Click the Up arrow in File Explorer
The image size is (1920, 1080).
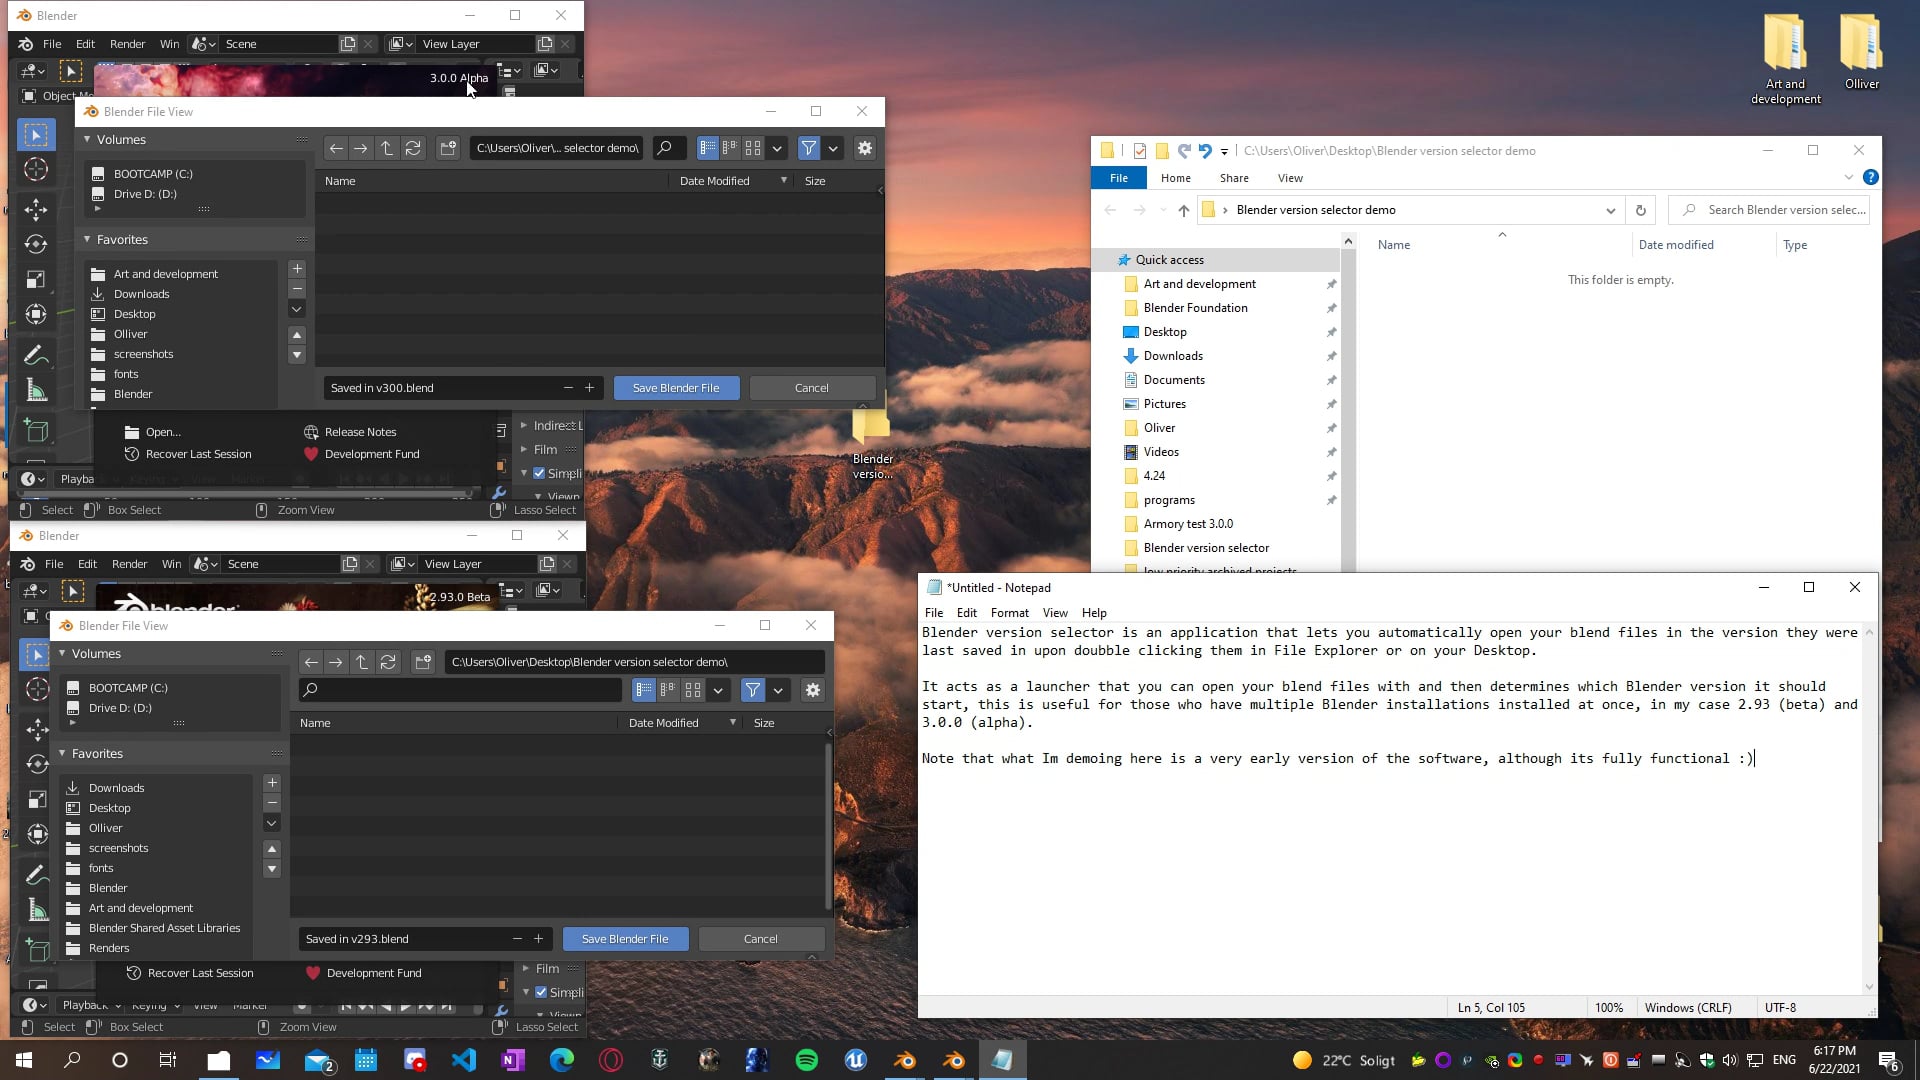(1184, 210)
